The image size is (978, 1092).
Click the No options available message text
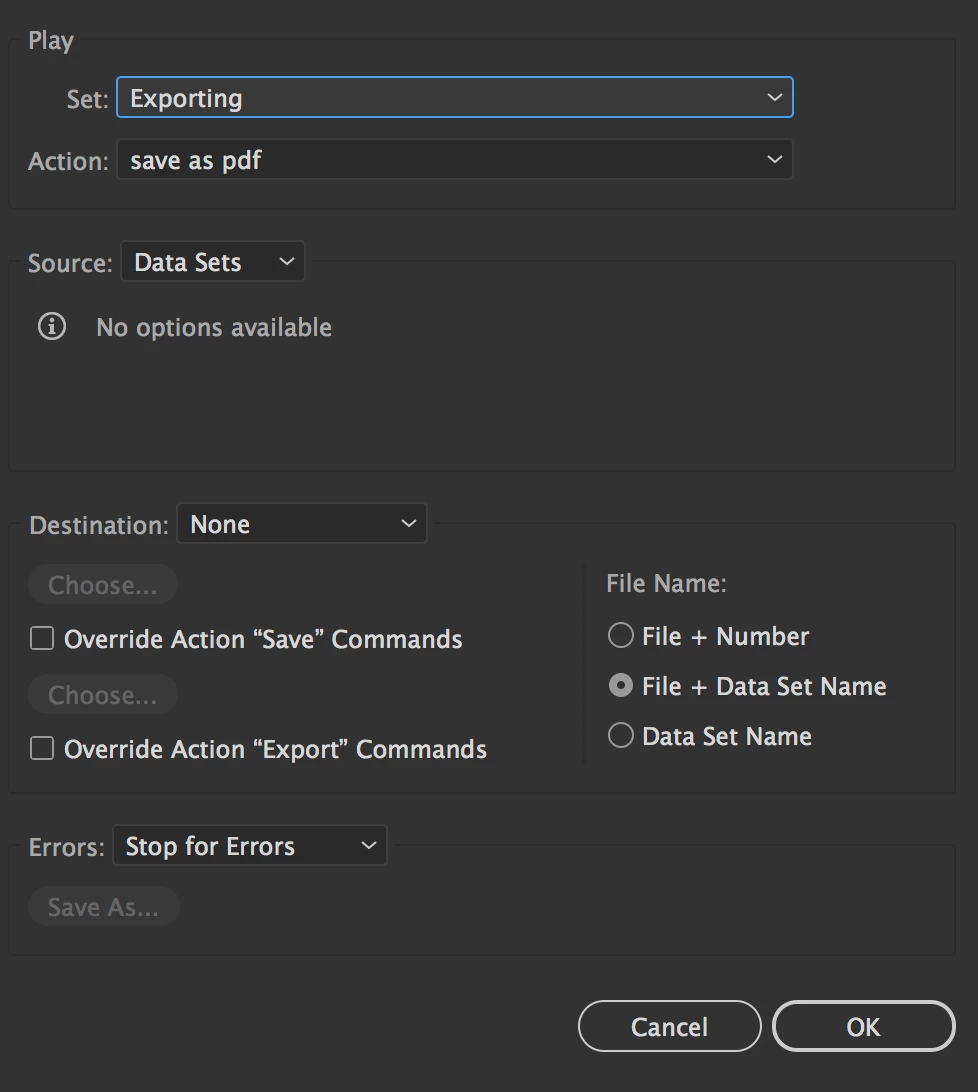pyautogui.click(x=214, y=327)
